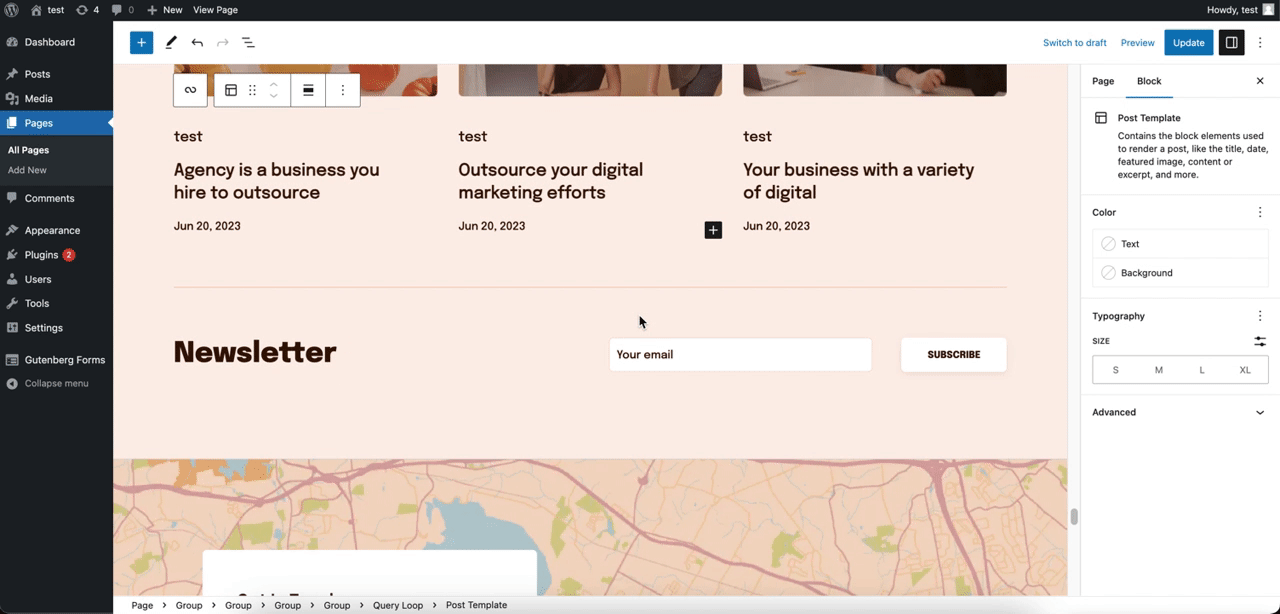This screenshot has width=1280, height=614.
Task: Toggle custom font size control
Action: point(1260,341)
